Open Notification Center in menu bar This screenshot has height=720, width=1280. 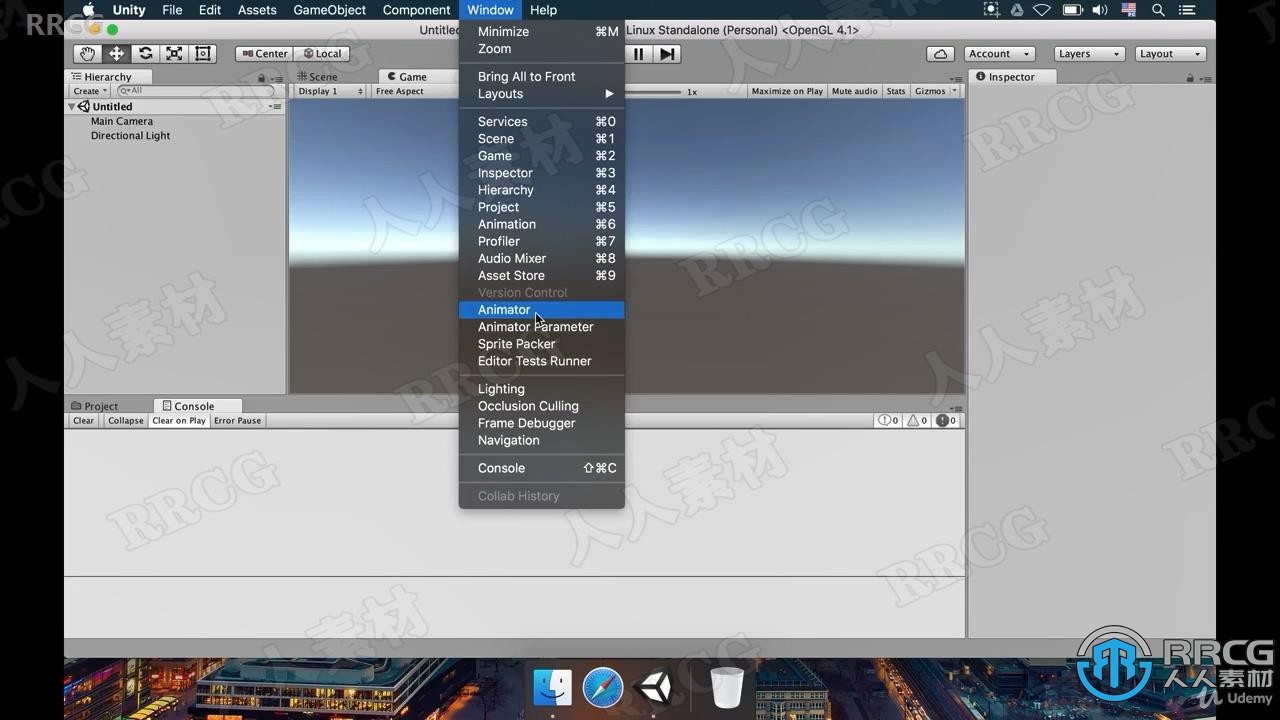1189,10
